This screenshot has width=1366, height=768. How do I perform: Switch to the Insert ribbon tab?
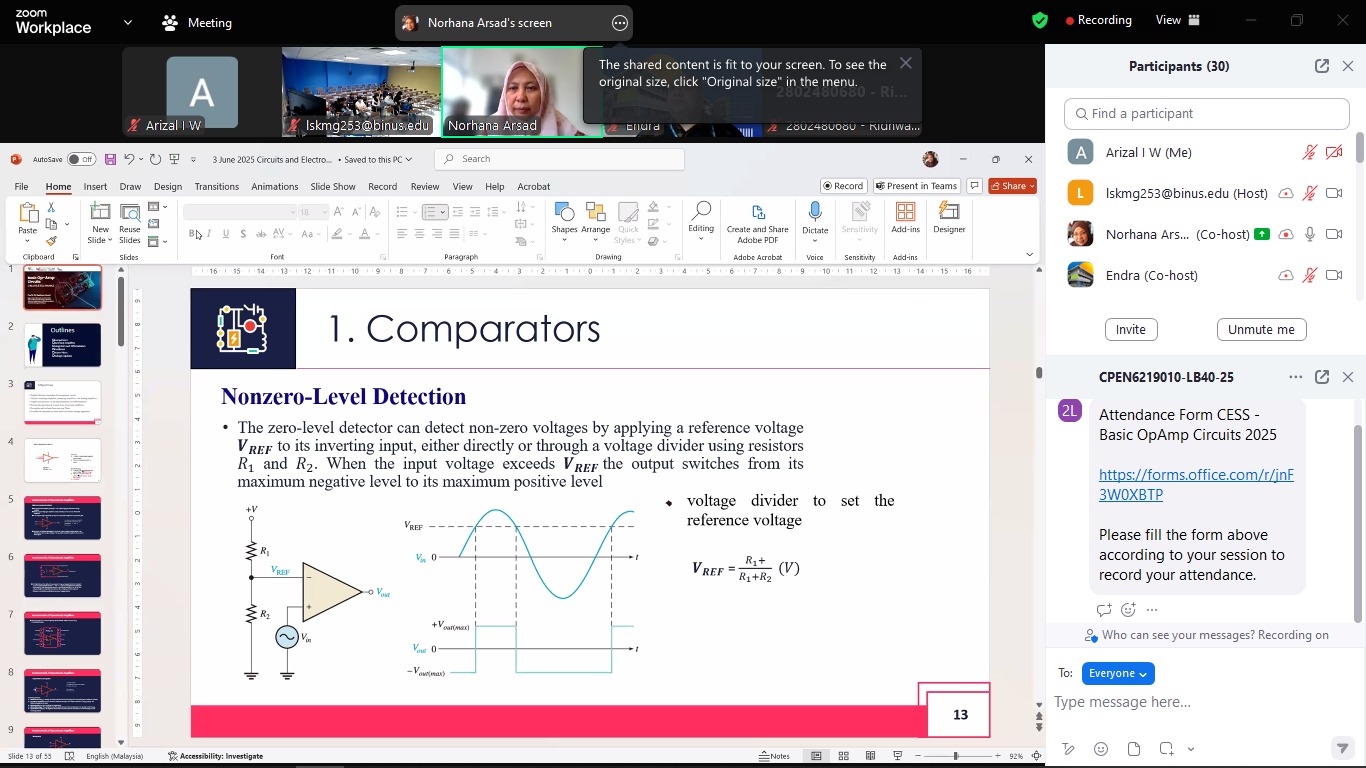pos(95,186)
